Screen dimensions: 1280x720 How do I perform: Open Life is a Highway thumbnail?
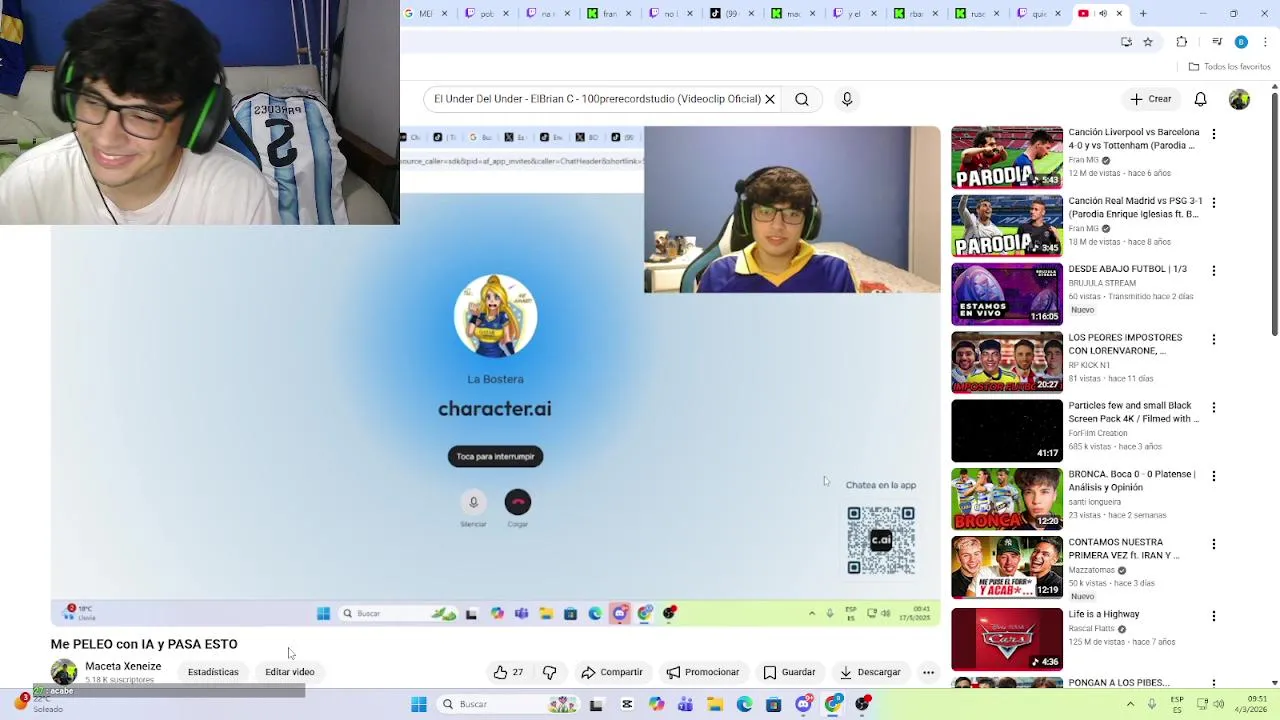coord(1007,639)
